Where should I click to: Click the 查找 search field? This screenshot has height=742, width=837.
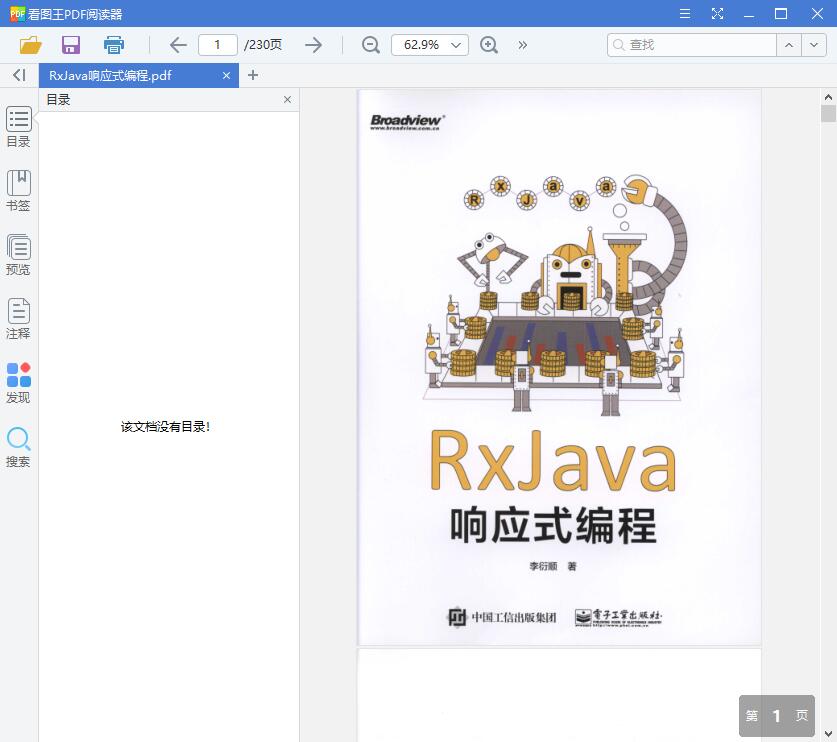(692, 45)
